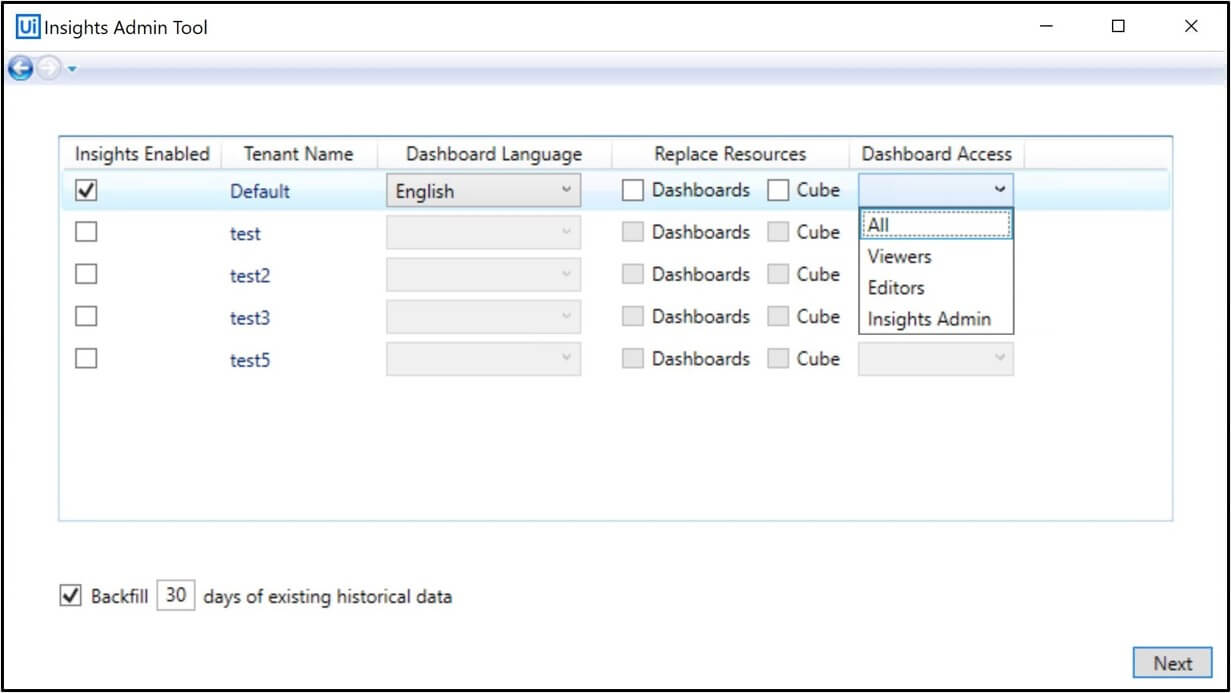Check Dashboards box in test row
1231x693 pixels.
click(633, 232)
